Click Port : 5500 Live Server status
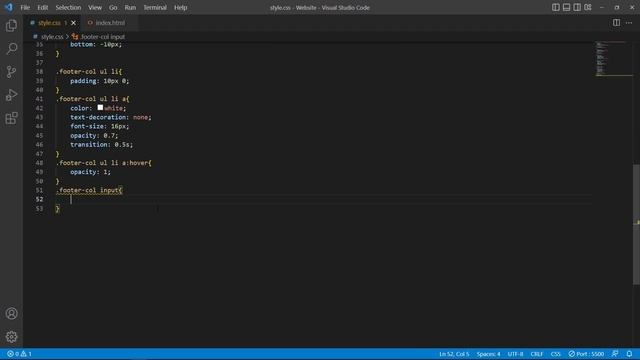Image resolution: width=640 pixels, height=360 pixels. (587, 354)
